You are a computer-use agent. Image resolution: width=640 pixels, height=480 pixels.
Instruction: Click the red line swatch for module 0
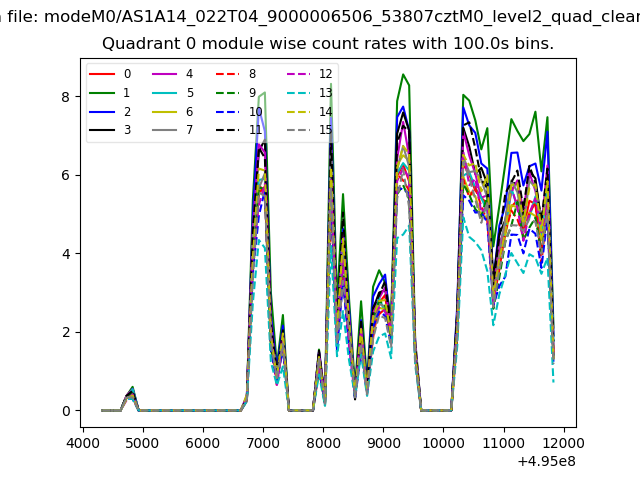(103, 74)
